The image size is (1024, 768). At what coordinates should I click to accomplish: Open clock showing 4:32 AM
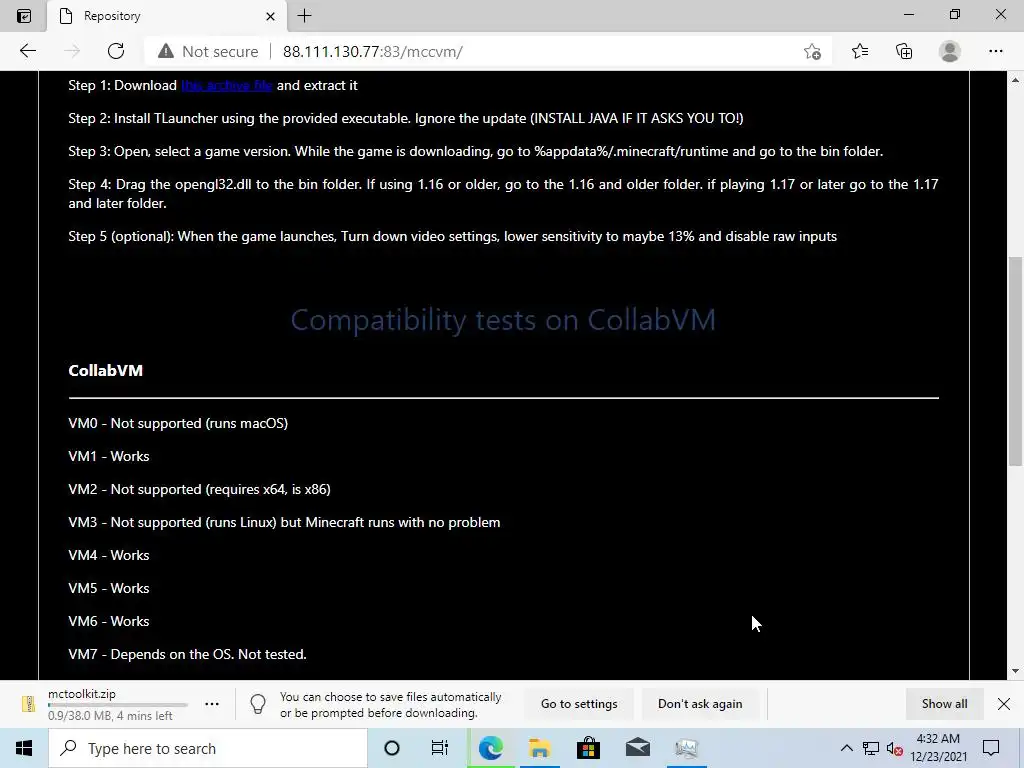coord(938,748)
